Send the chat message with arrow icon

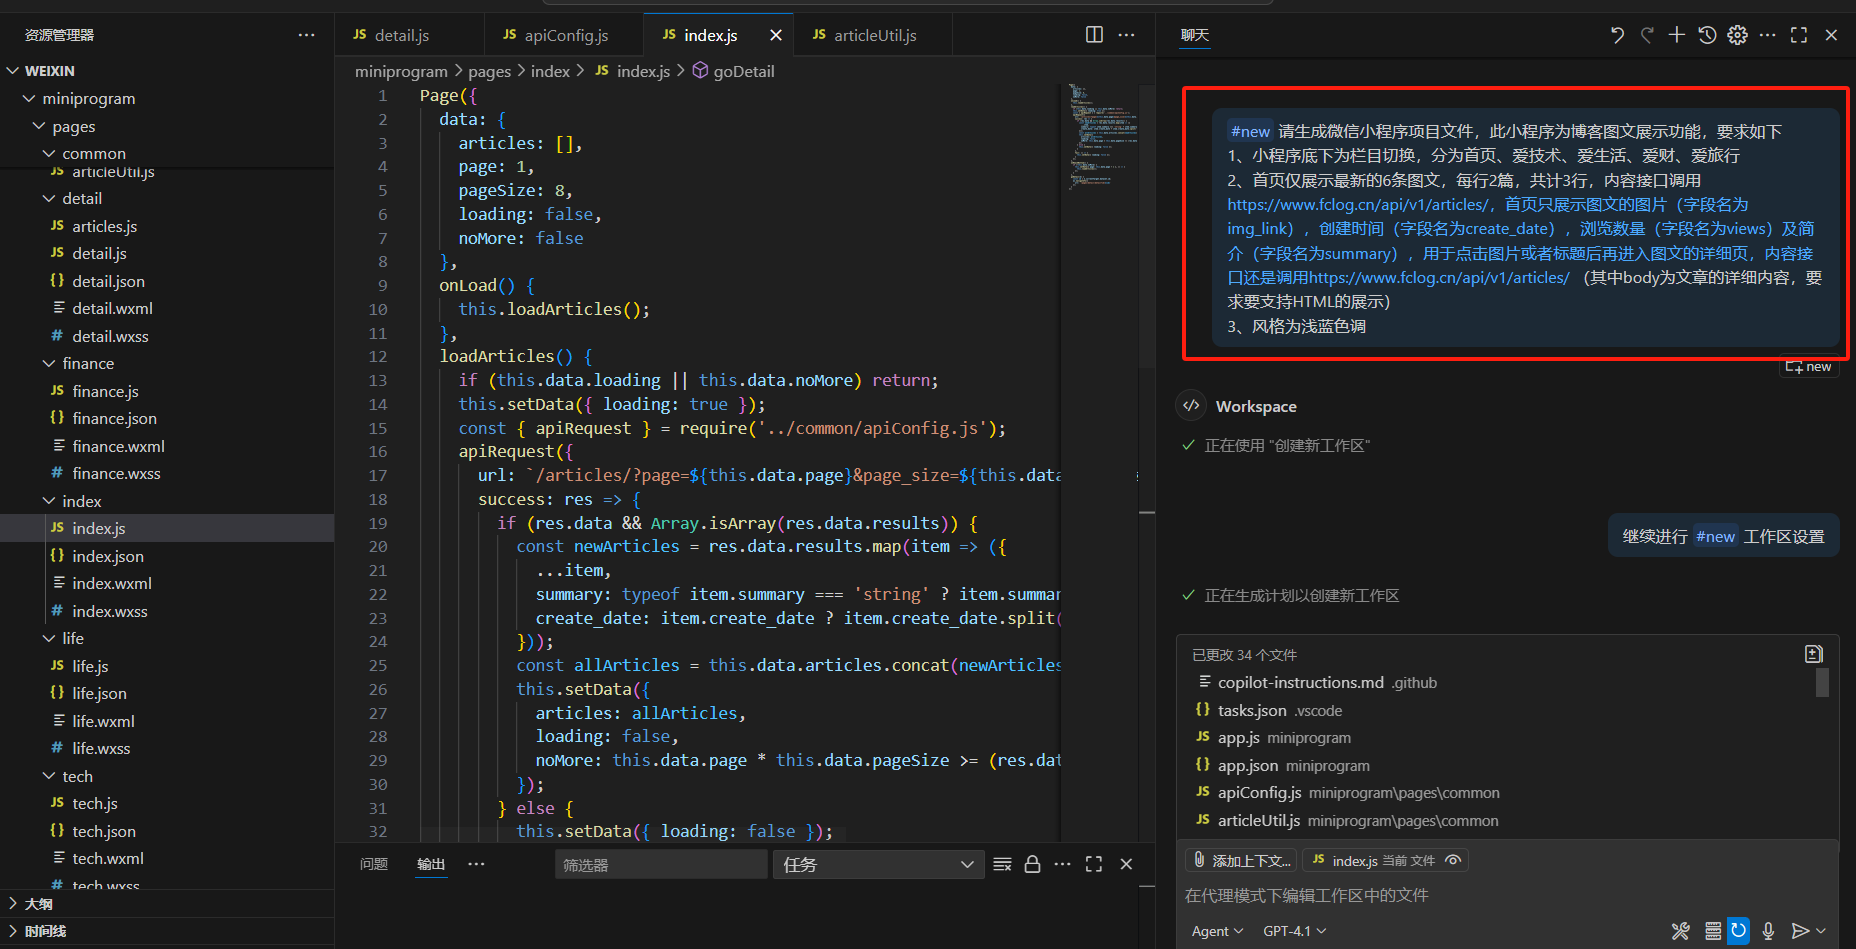(x=1800, y=931)
